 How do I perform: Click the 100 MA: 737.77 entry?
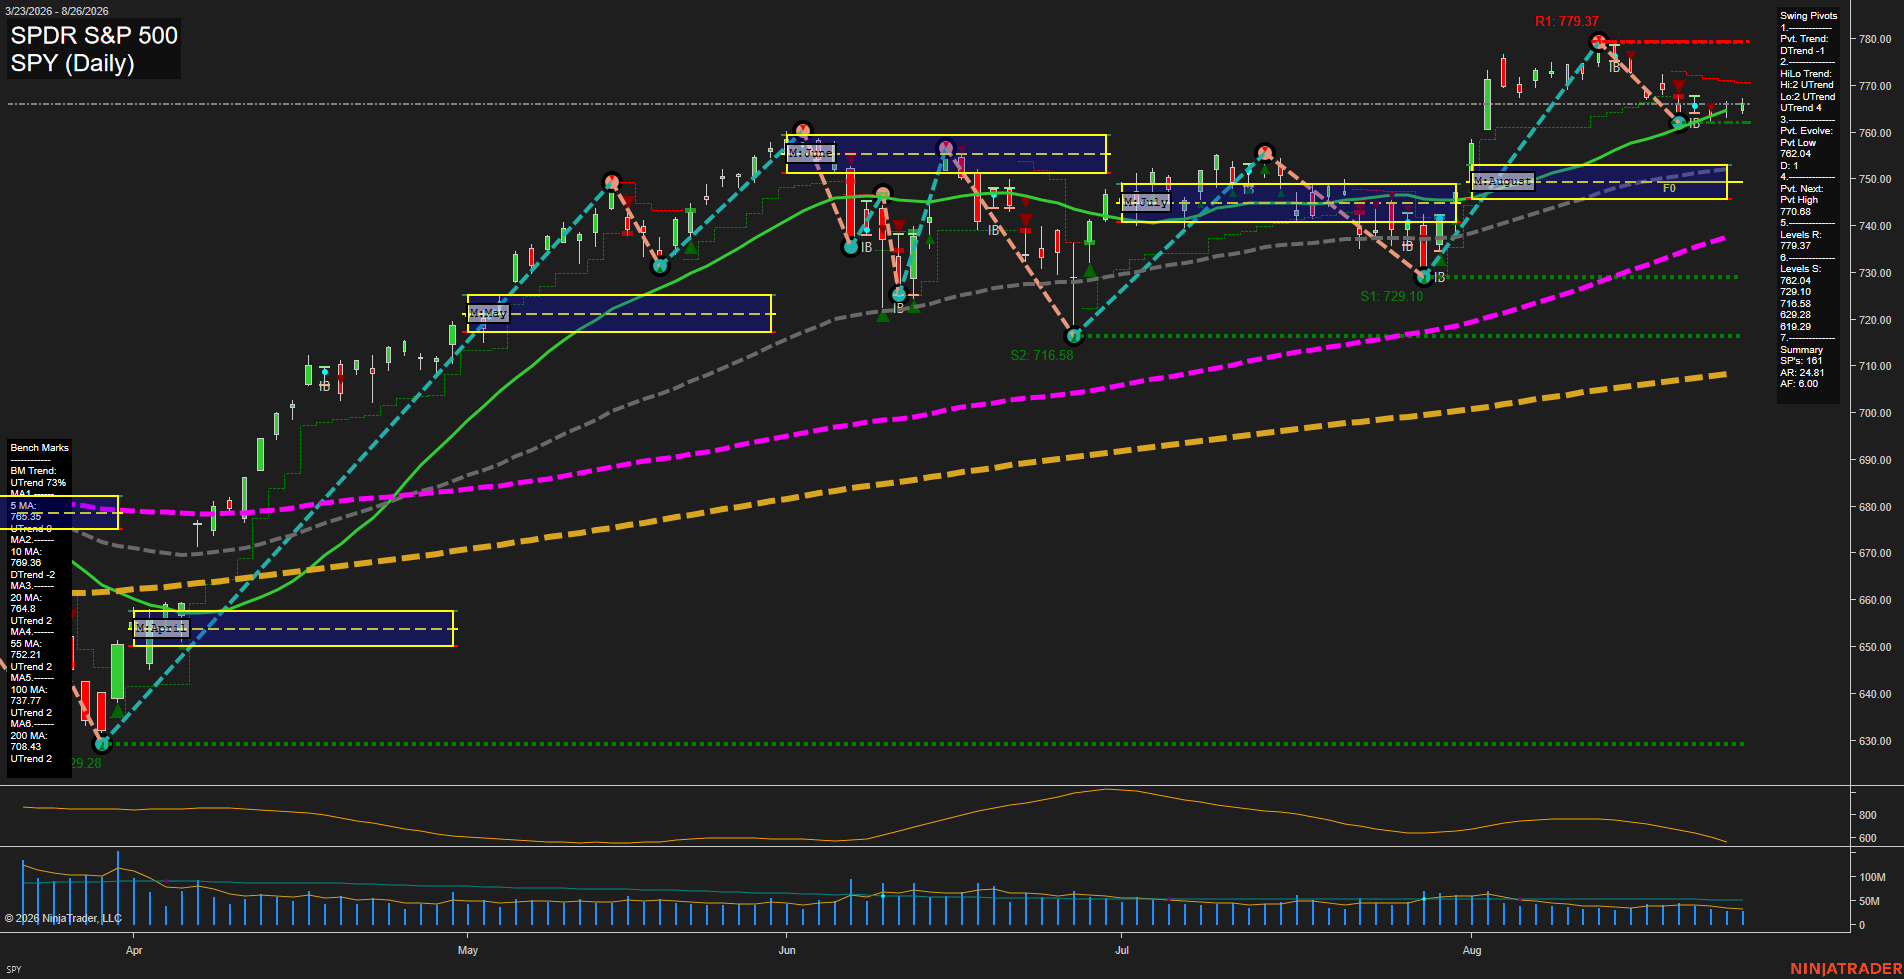pyautogui.click(x=28, y=695)
